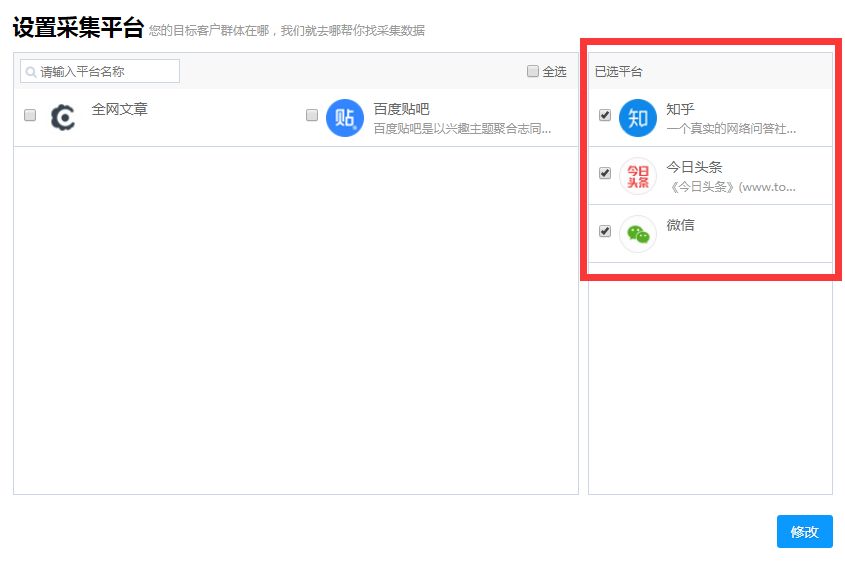Check the 全网文章 checkbox
This screenshot has width=845, height=563.
30,115
